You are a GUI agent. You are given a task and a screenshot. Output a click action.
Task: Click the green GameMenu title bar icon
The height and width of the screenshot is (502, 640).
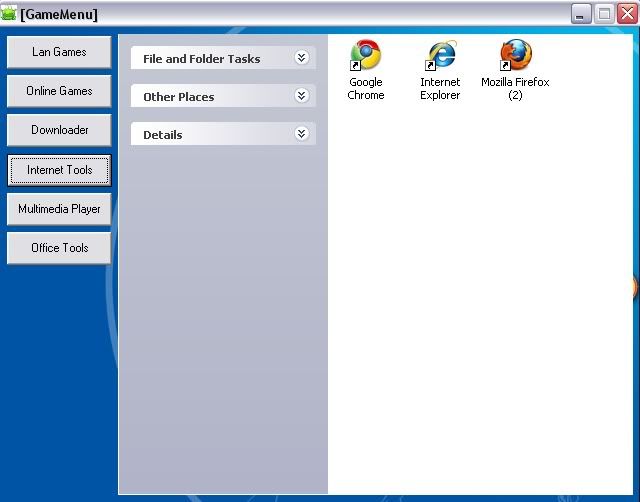click(x=9, y=14)
